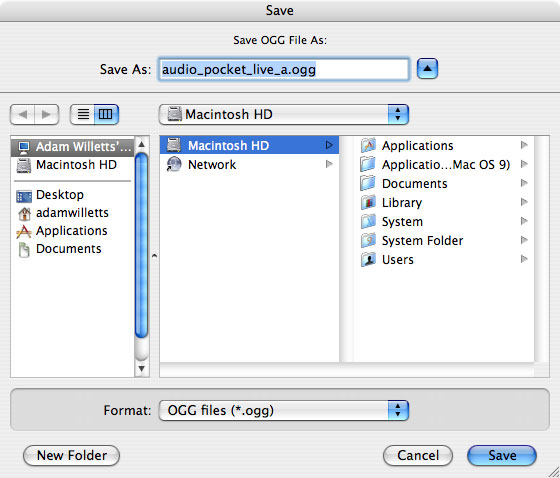
Task: Open Applications folder in second column
Action: click(x=444, y=145)
